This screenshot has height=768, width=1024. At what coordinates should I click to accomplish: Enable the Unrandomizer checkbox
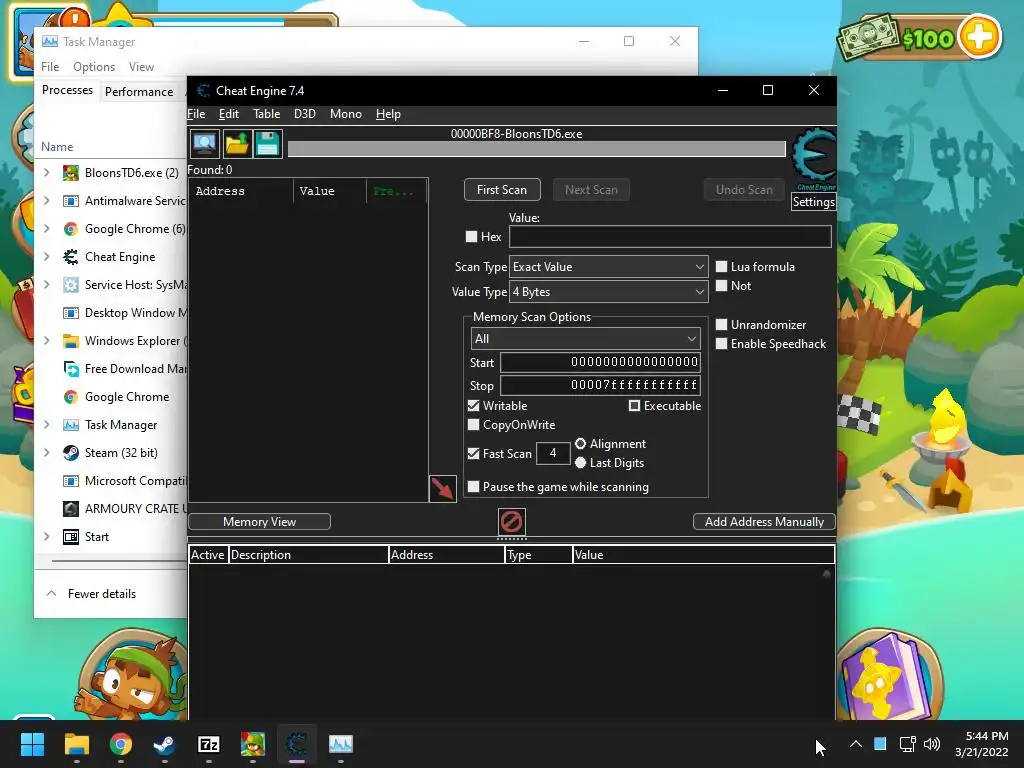tap(722, 325)
